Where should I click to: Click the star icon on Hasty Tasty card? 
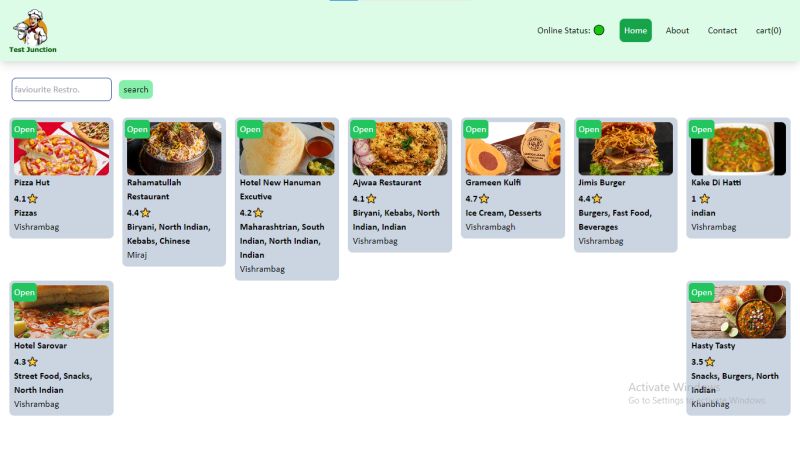point(710,362)
